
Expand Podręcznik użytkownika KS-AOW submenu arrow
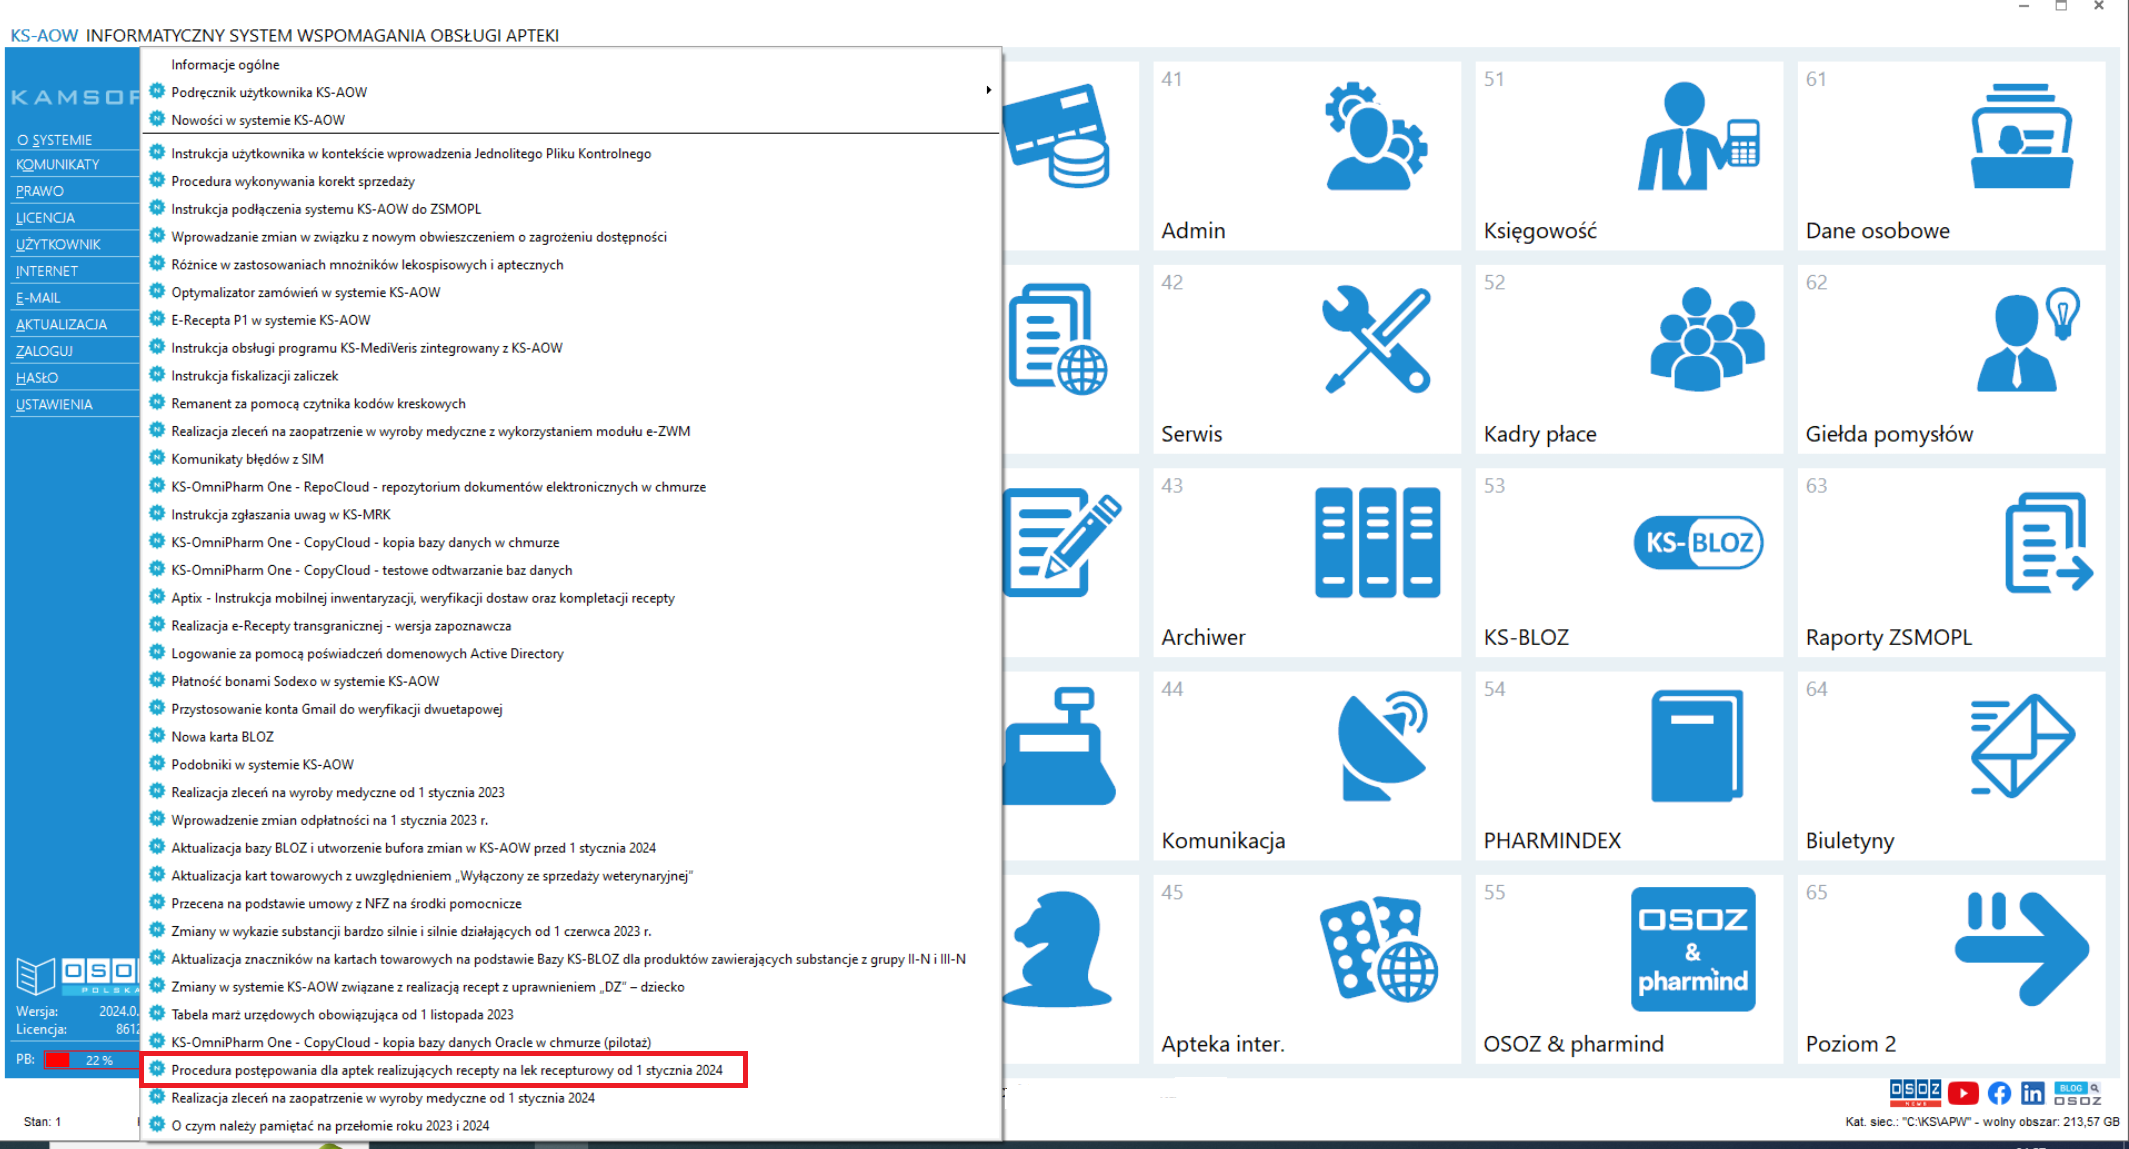pos(988,91)
